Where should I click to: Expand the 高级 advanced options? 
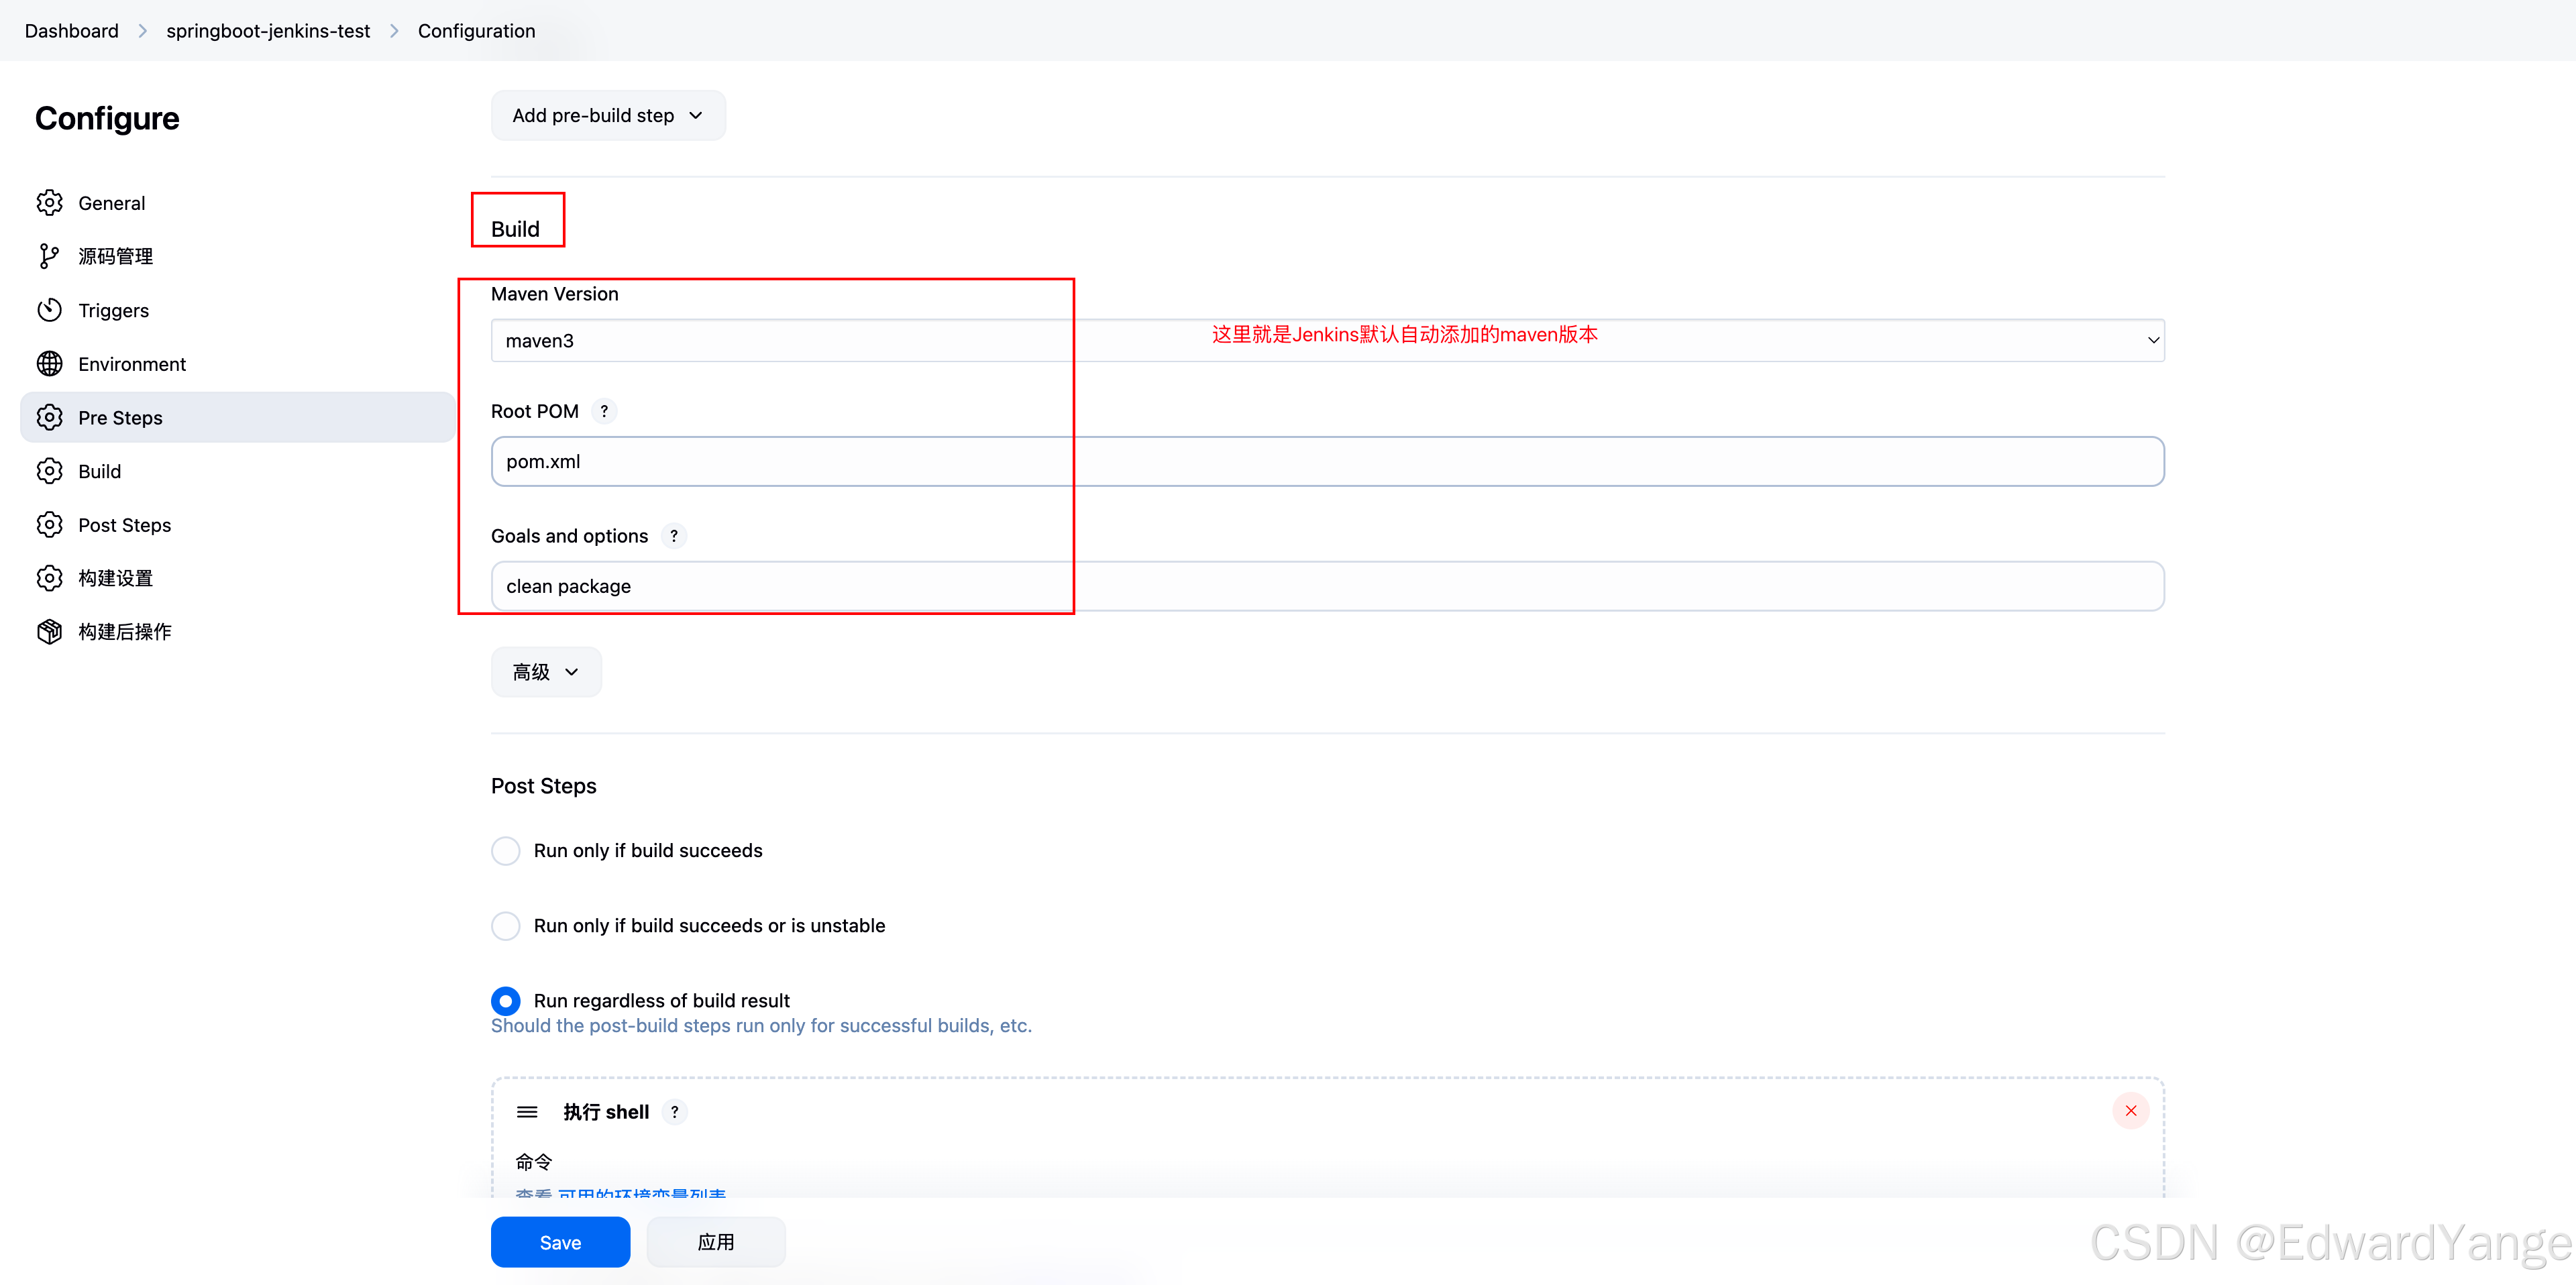[545, 672]
